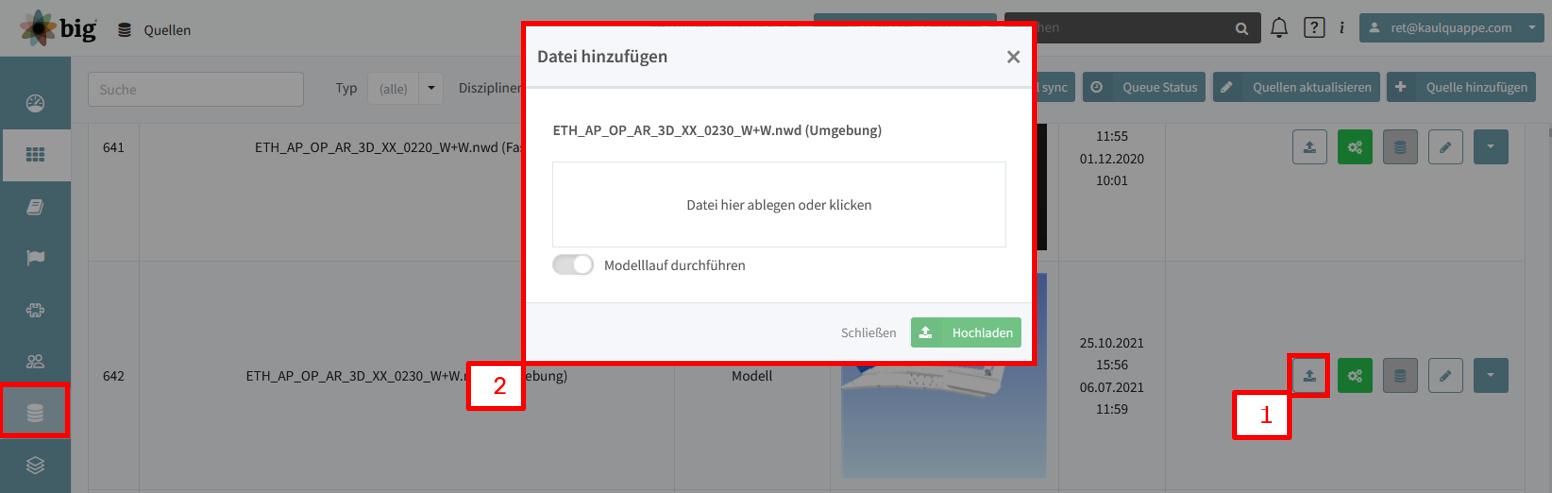The width and height of the screenshot is (1552, 493).
Task: Click the Quelle hinzufügen button
Action: (x=1461, y=87)
